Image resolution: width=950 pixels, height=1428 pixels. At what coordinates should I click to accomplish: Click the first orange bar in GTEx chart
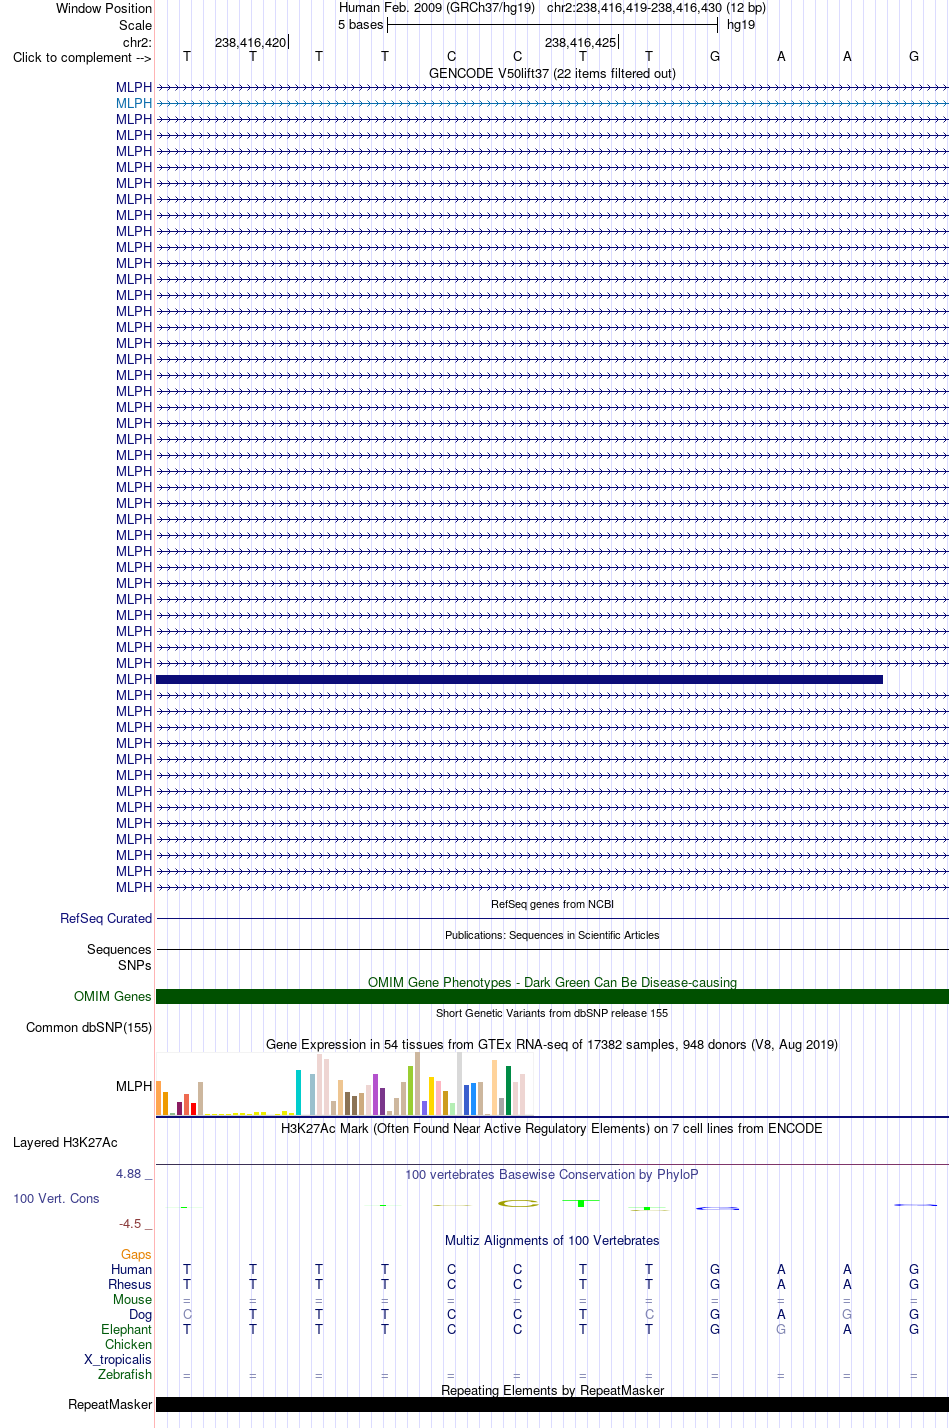pyautogui.click(x=158, y=1098)
